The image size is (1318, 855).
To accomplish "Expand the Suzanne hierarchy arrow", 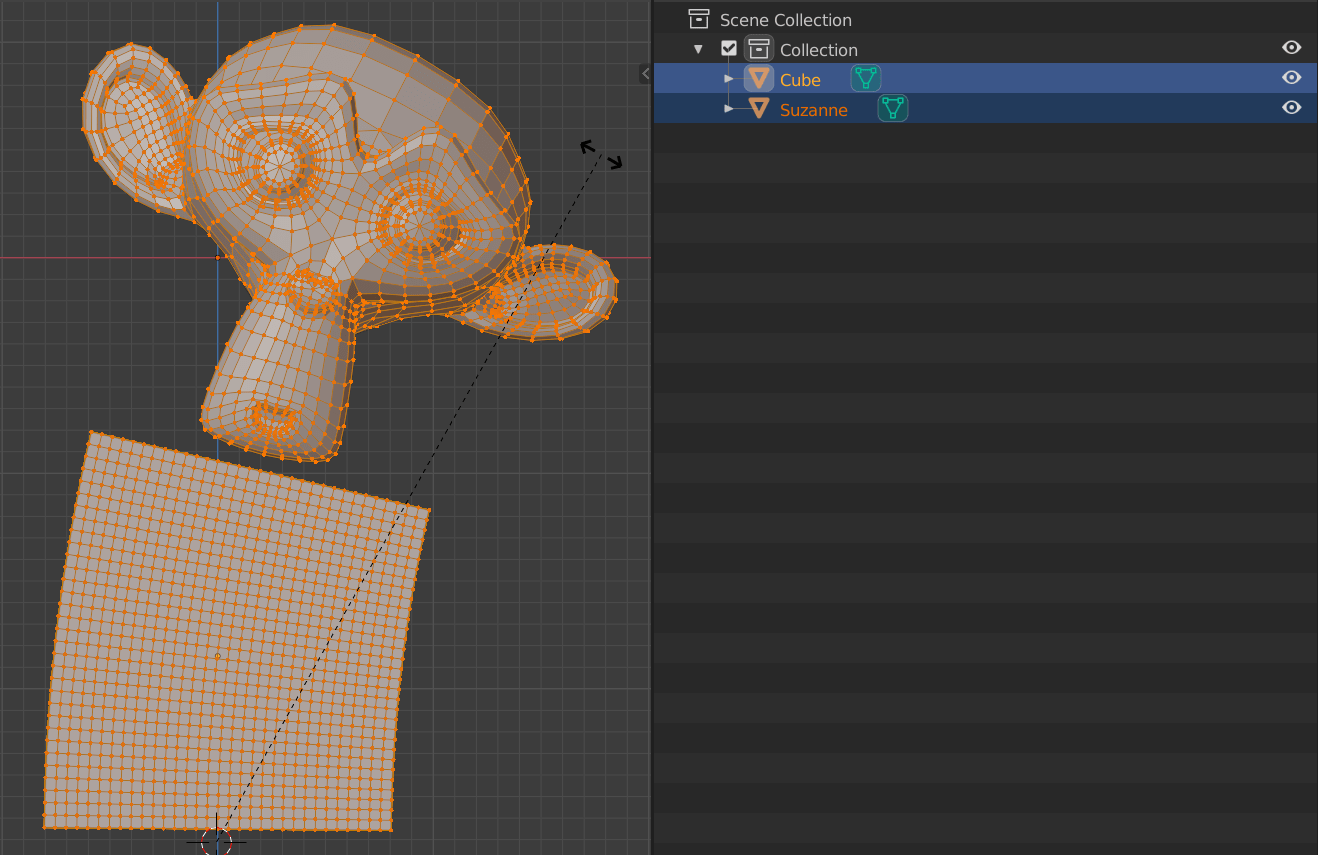I will click(x=729, y=109).
